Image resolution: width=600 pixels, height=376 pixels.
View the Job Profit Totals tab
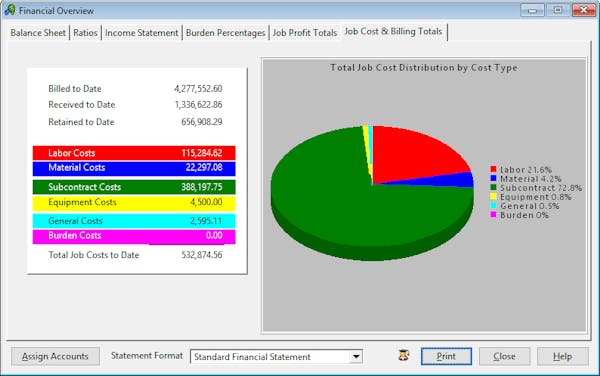tap(305, 33)
